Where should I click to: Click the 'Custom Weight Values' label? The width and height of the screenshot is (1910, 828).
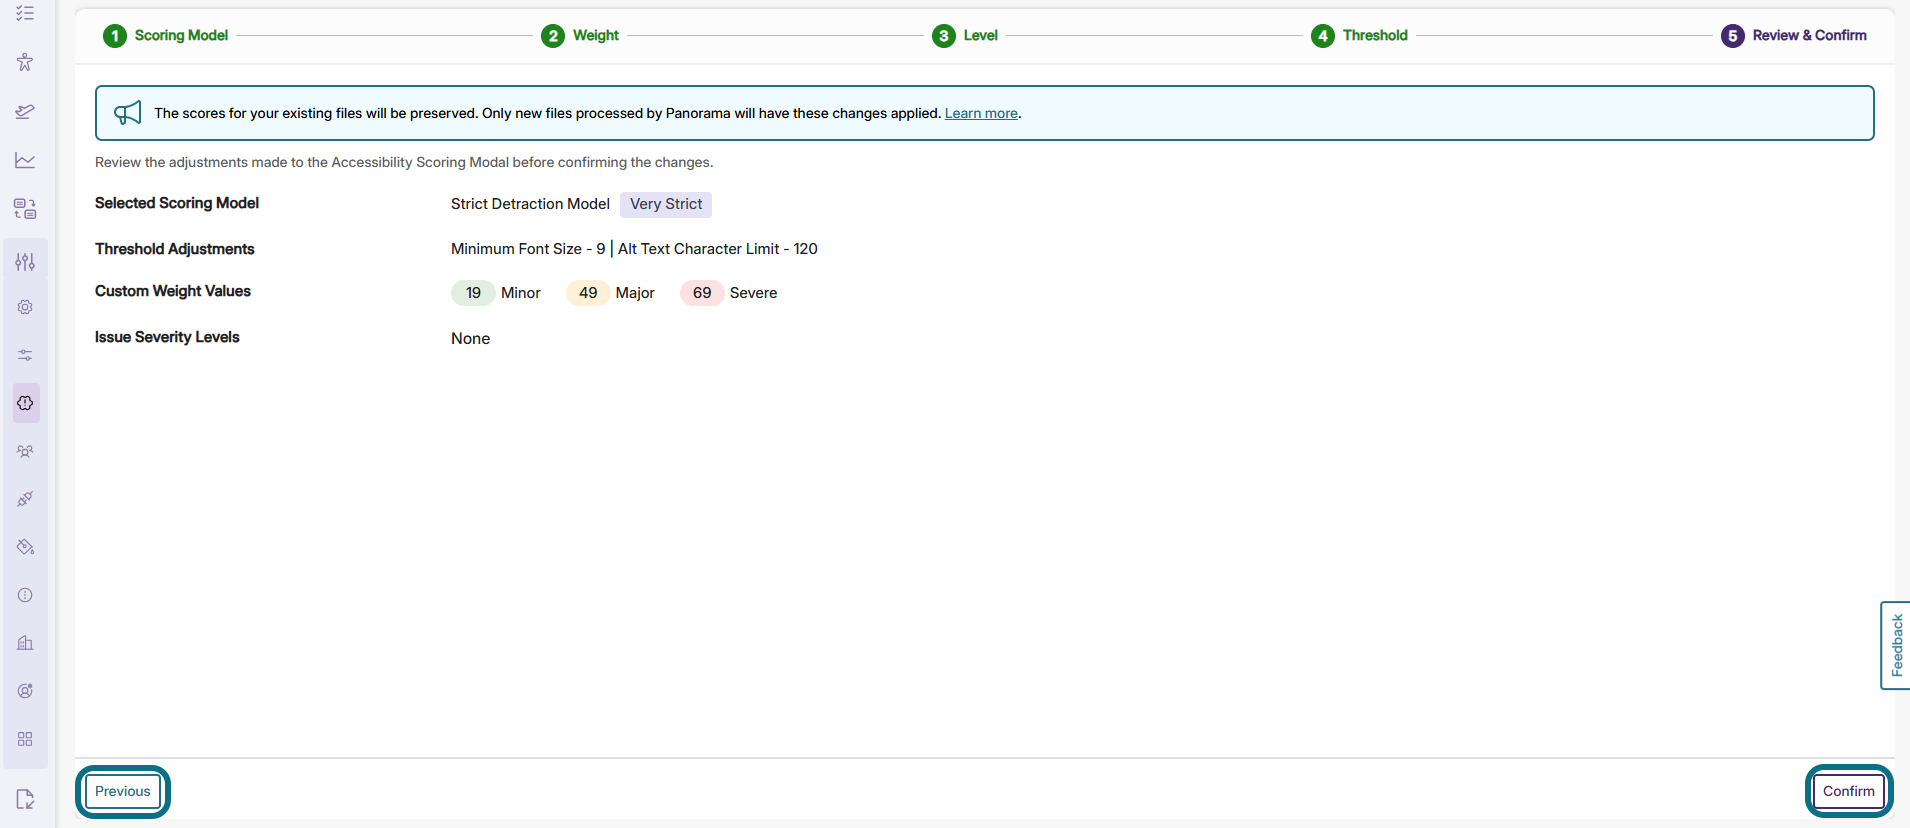tap(173, 291)
